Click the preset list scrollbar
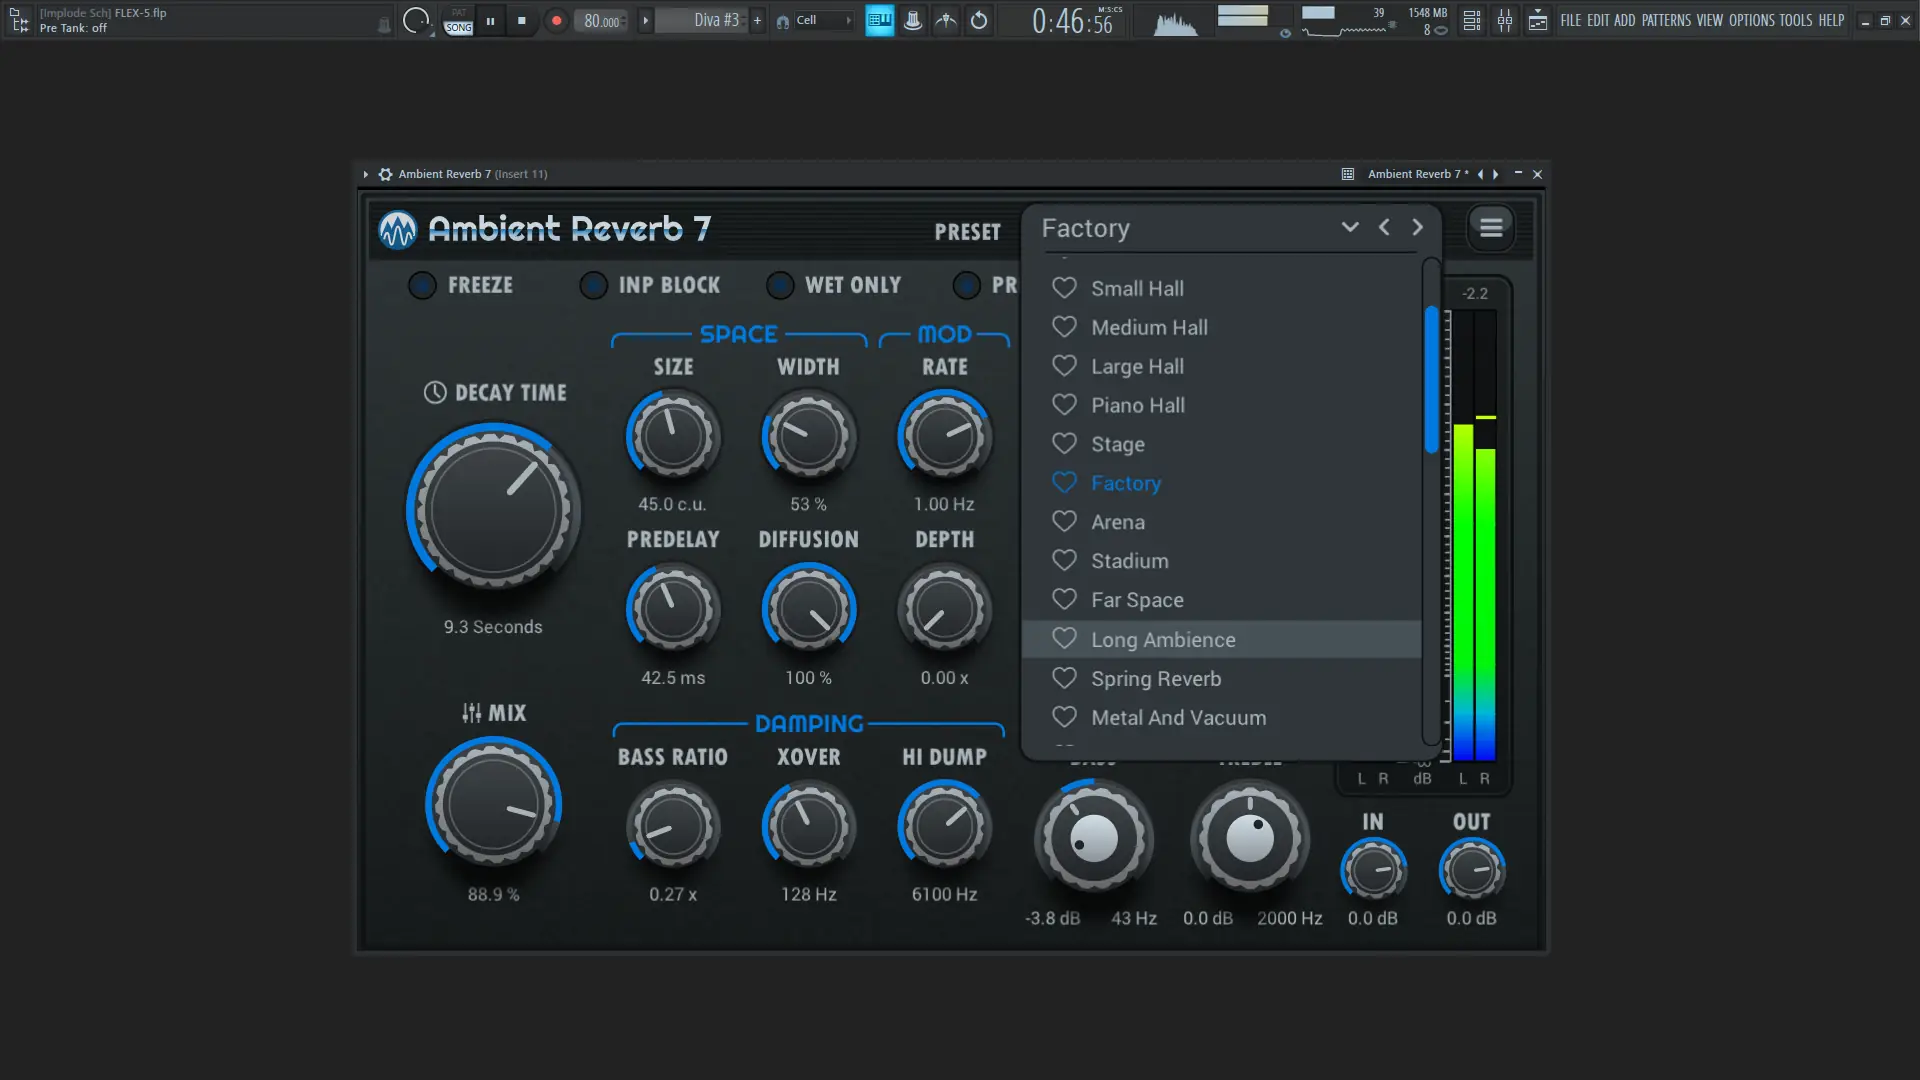1920x1080 pixels. click(x=1431, y=380)
